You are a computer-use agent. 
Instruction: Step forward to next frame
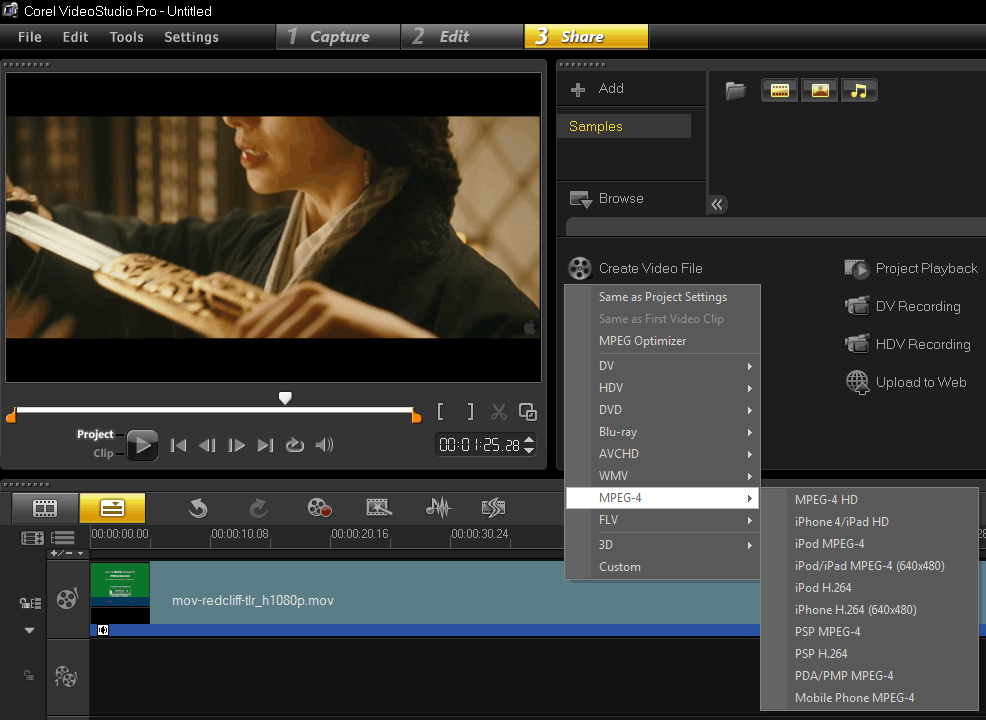(x=236, y=445)
